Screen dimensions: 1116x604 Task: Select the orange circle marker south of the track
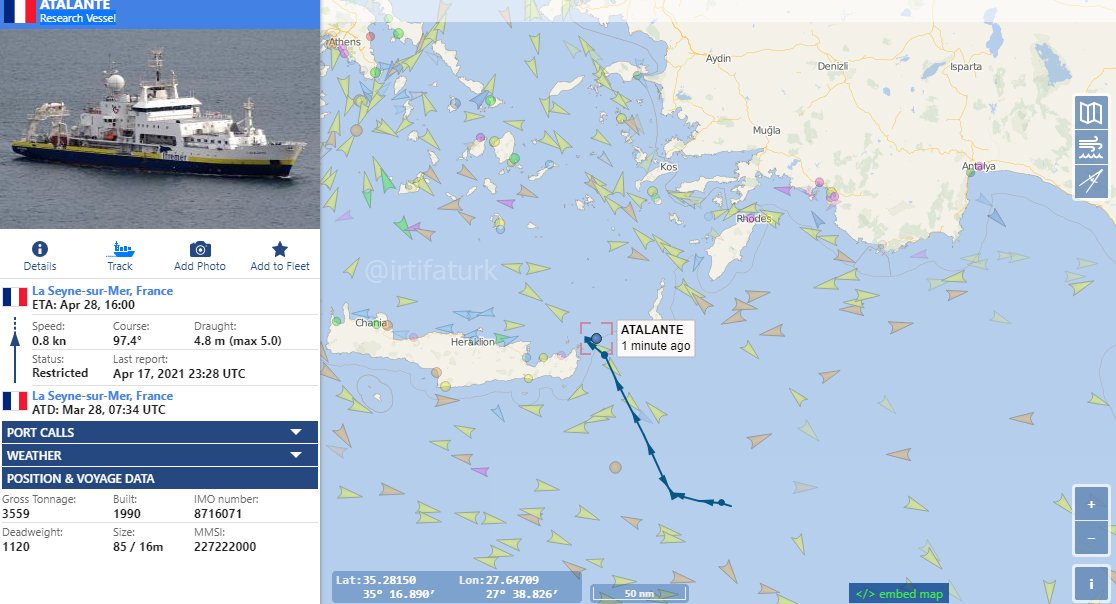(616, 467)
